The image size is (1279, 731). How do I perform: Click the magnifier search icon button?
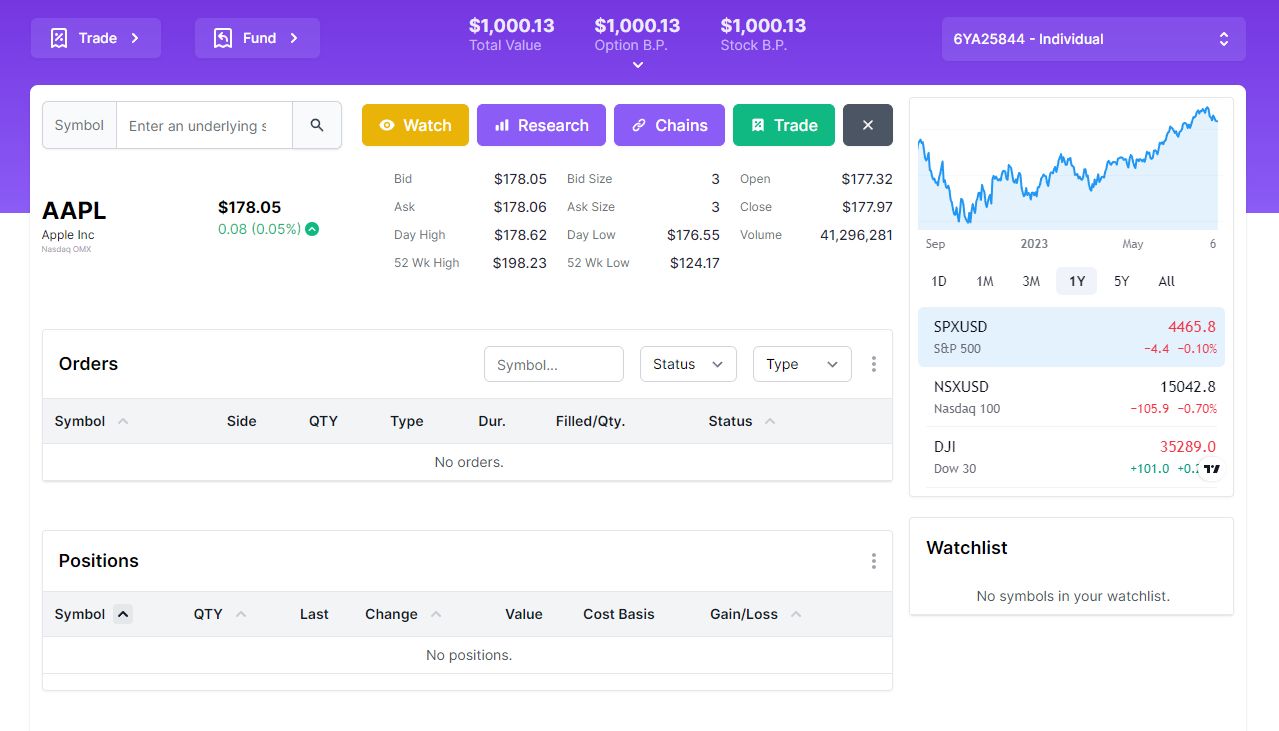coord(317,125)
